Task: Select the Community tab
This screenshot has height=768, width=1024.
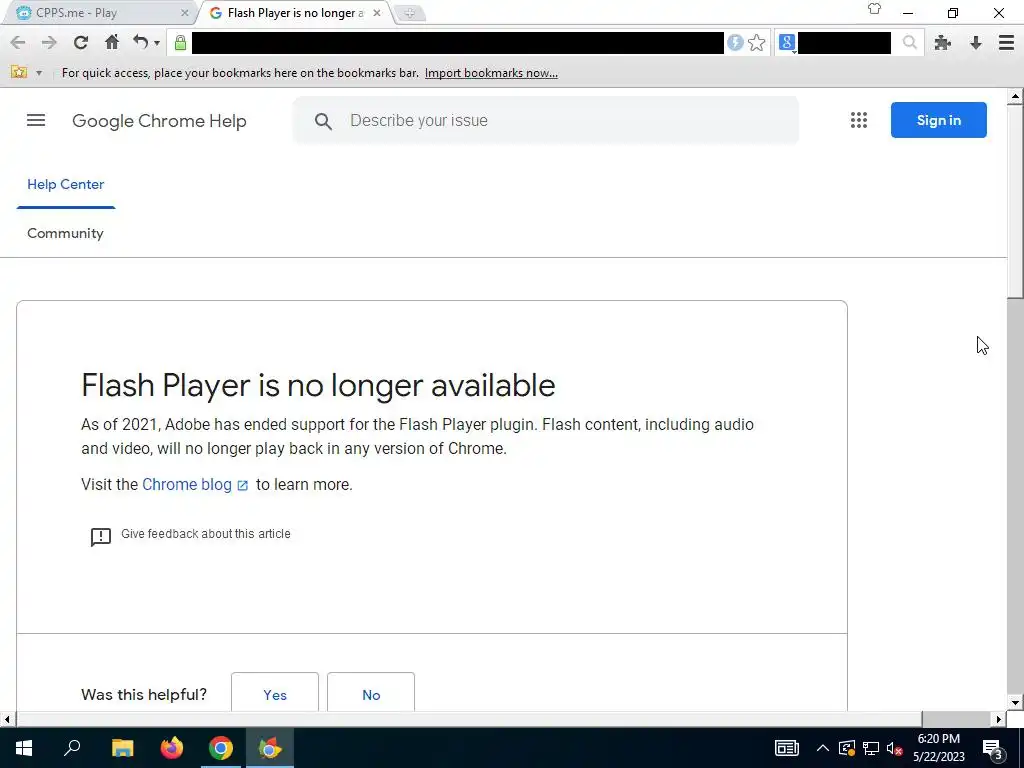Action: coord(65,234)
